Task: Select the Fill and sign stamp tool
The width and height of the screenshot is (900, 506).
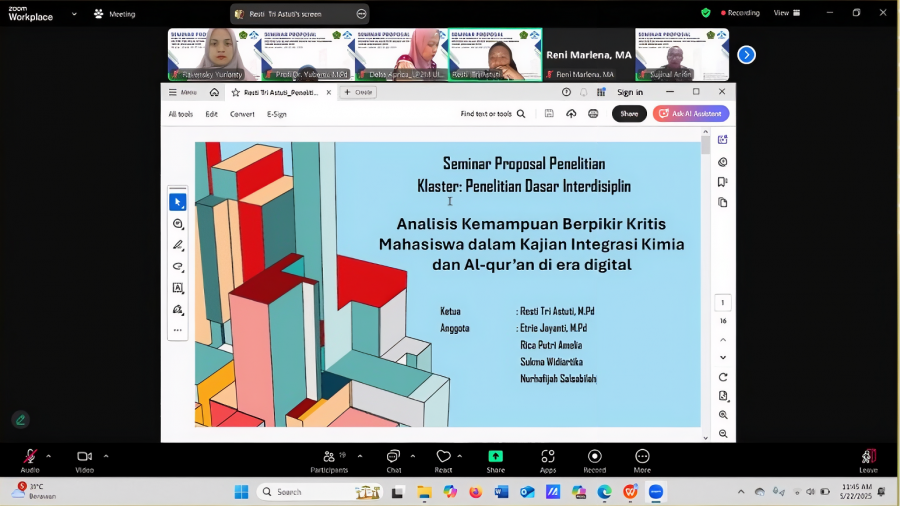Action: [177, 310]
